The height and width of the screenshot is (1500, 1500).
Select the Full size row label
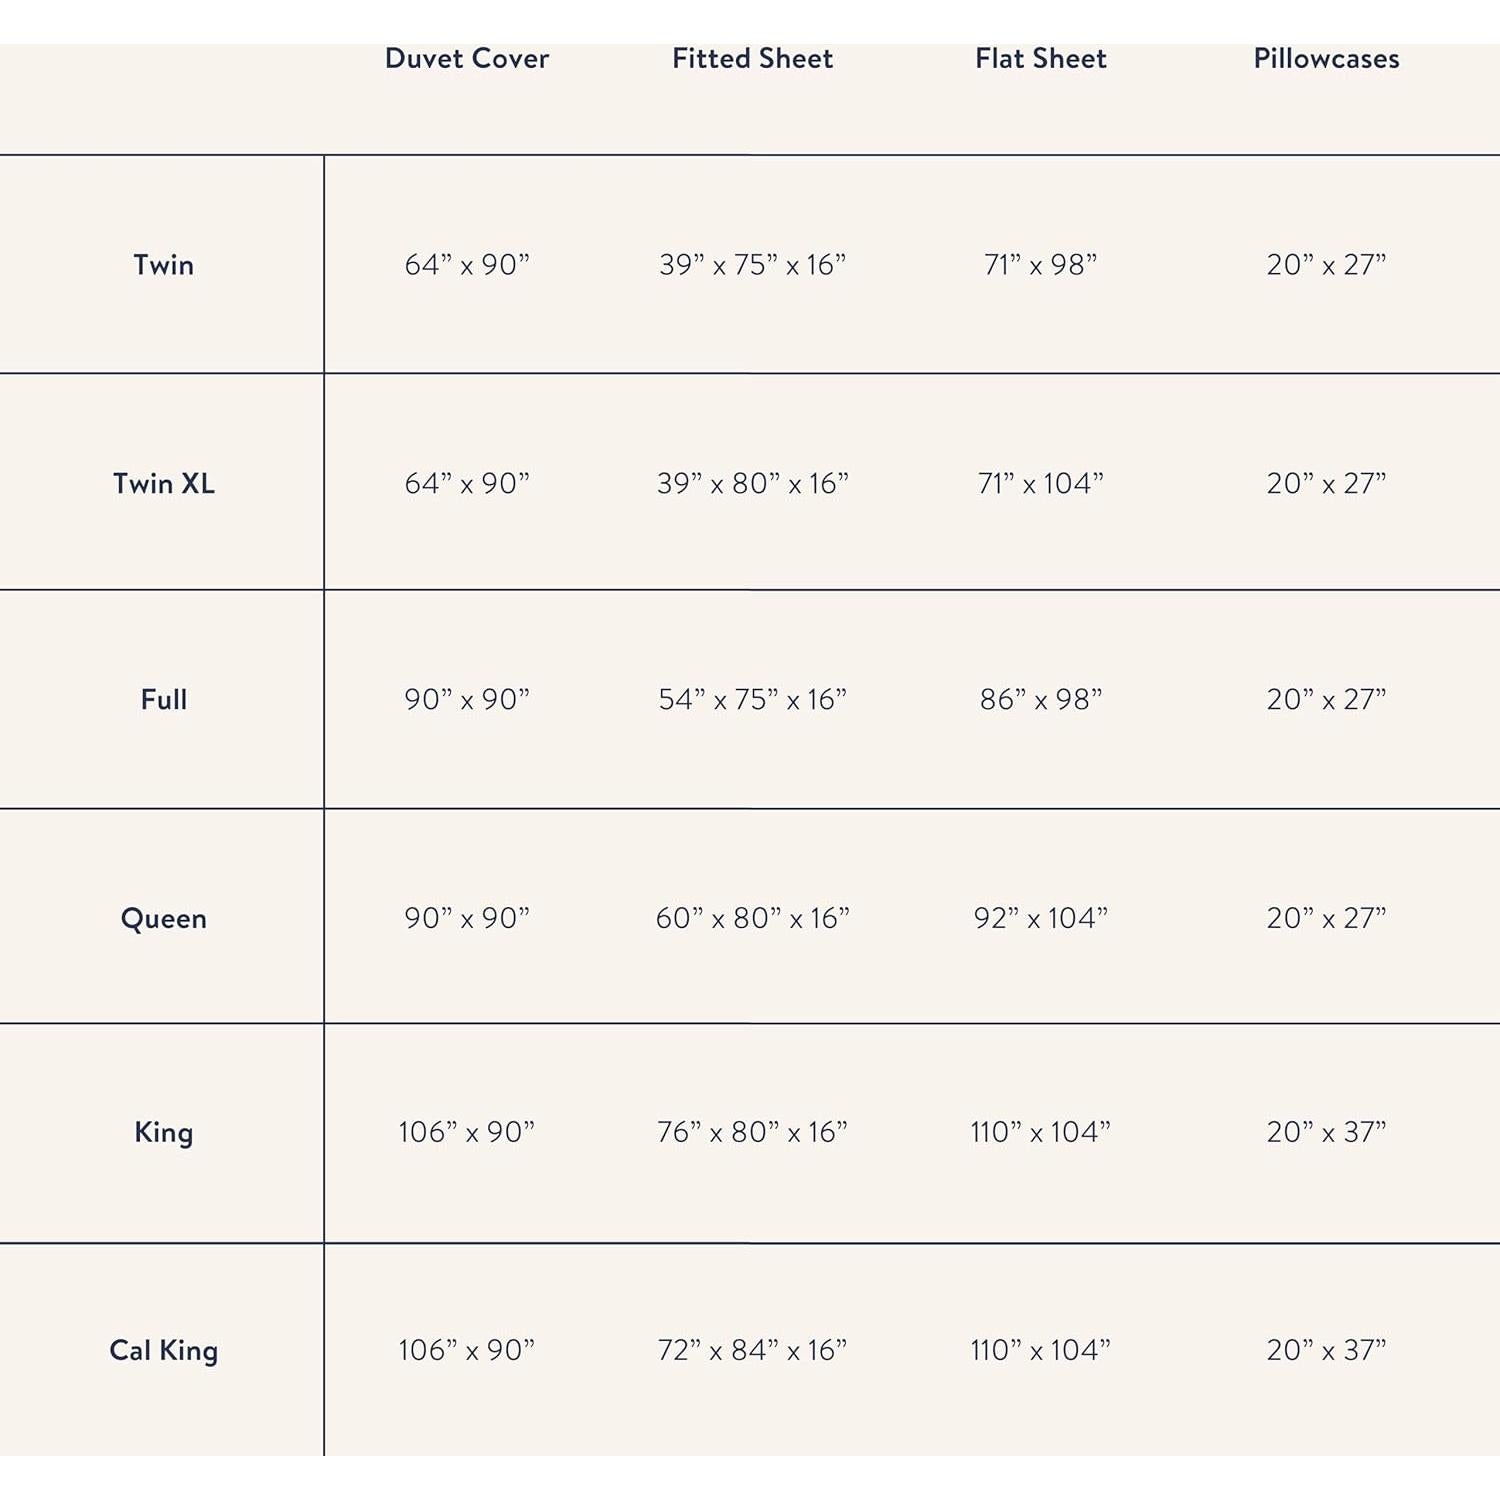click(163, 700)
